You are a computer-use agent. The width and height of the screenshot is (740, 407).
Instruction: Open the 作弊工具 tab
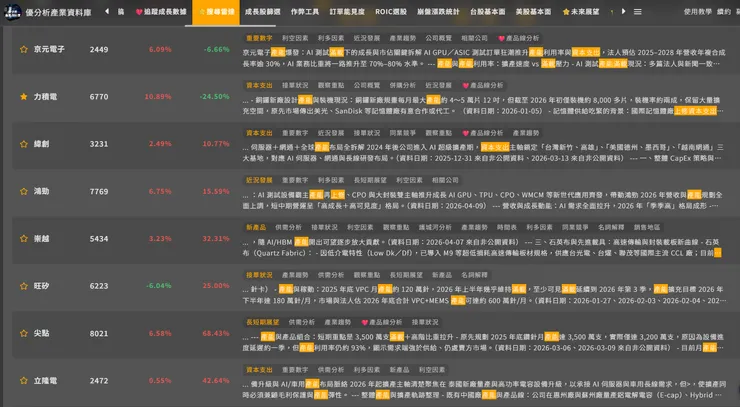tap(305, 12)
